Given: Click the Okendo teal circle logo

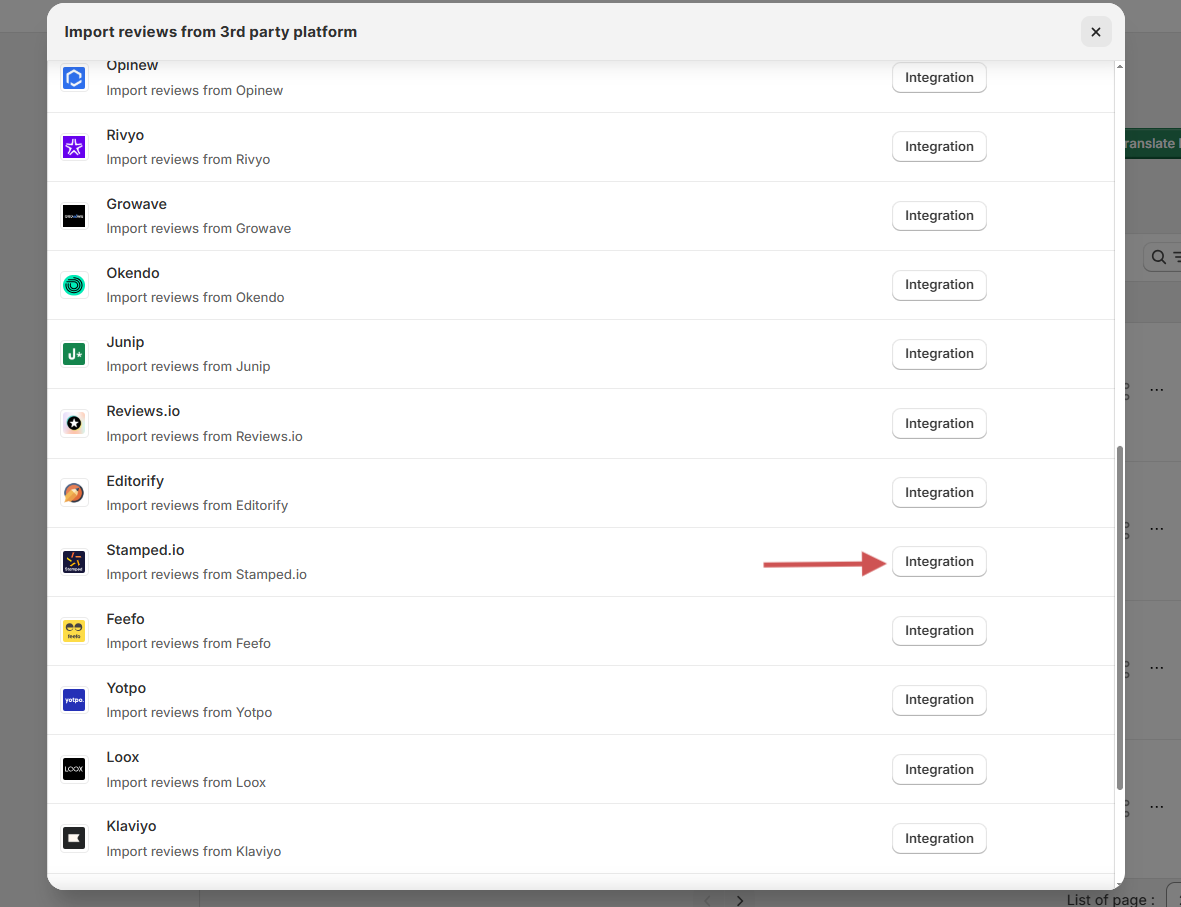Looking at the screenshot, I should (74, 285).
